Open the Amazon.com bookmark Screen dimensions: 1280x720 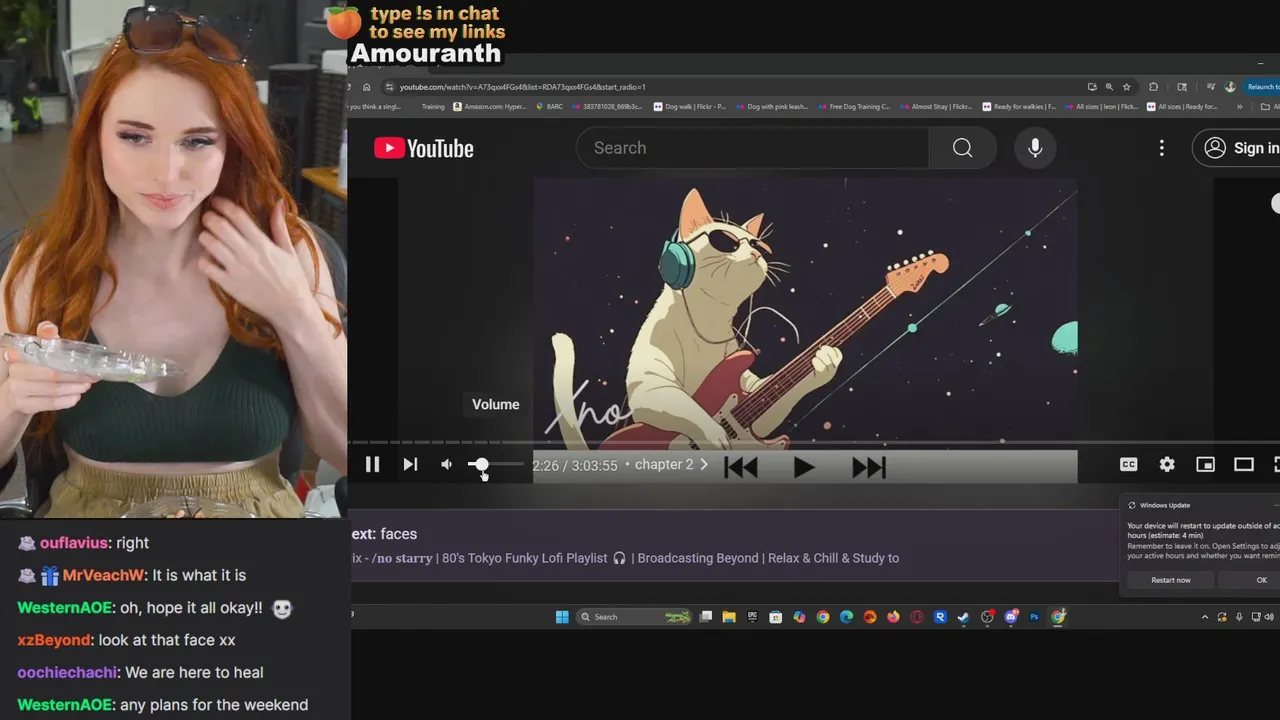pyautogui.click(x=488, y=106)
